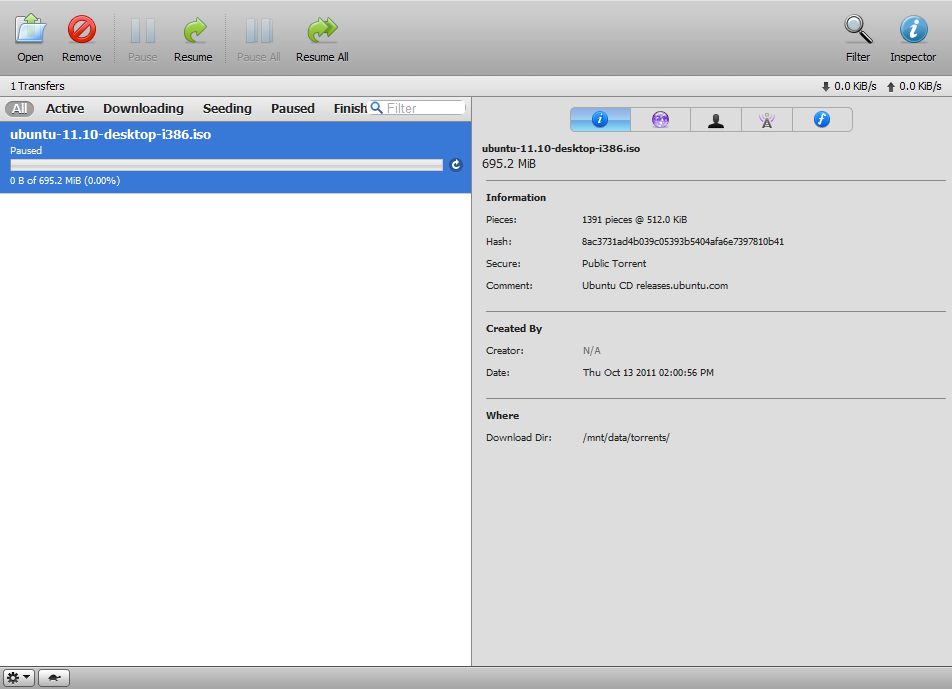Viewport: 952px width, 689px height.
Task: Toggle turtle speed-limit mode
Action: pos(54,677)
